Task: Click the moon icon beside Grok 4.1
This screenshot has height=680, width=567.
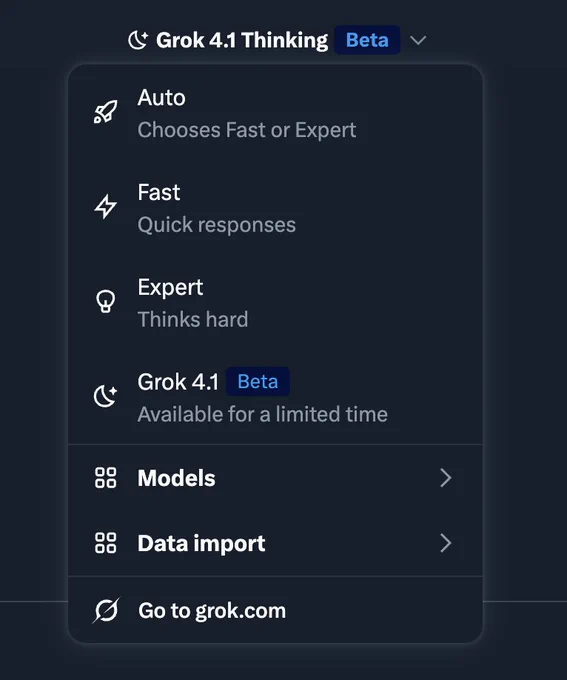Action: point(105,396)
